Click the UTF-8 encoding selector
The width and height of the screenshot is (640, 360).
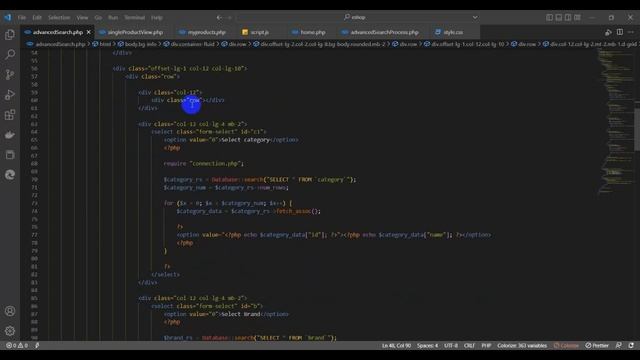(x=451, y=345)
